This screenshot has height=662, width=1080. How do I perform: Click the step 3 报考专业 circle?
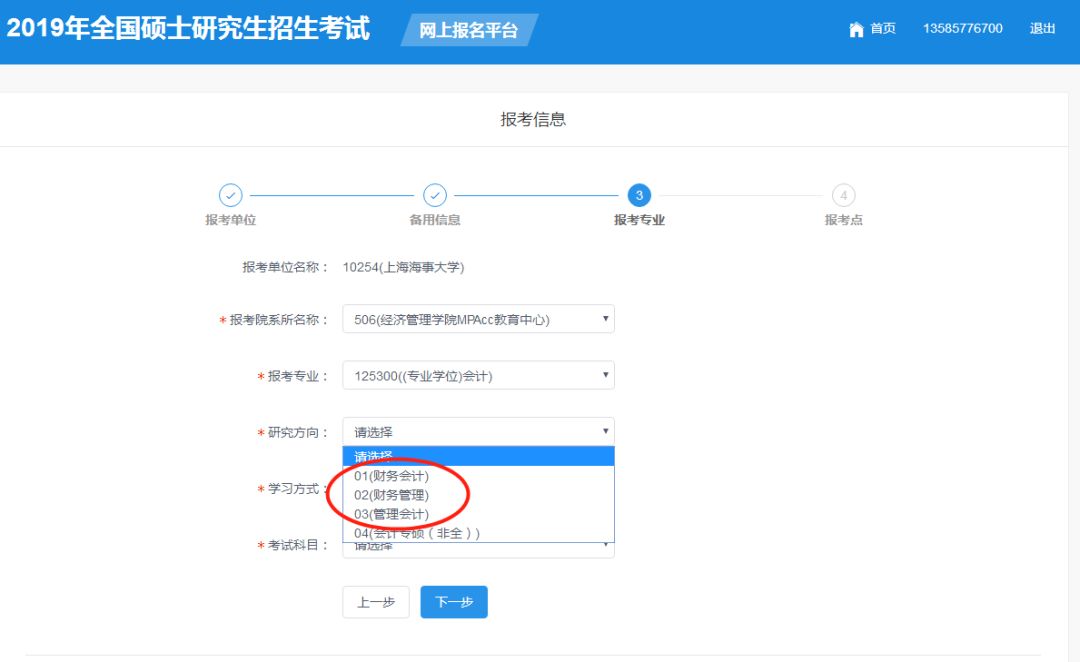[x=639, y=195]
